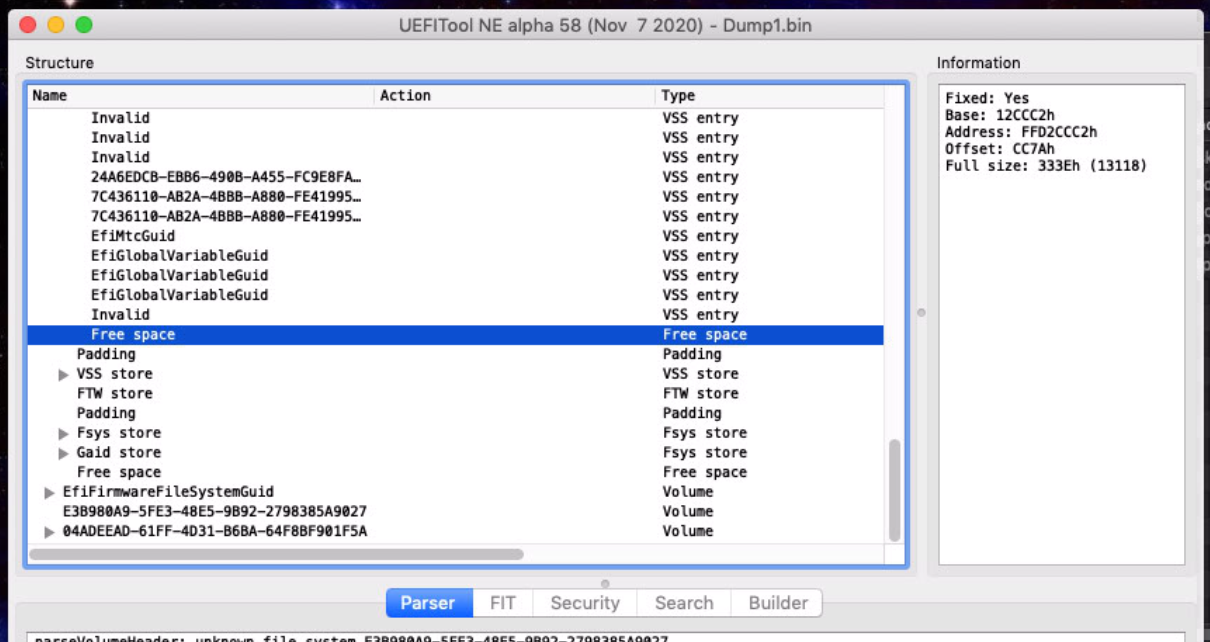1210x642 pixels.
Task: Expand the EfiFirmwareFileSystemGuid volume
Action: [x=50, y=492]
